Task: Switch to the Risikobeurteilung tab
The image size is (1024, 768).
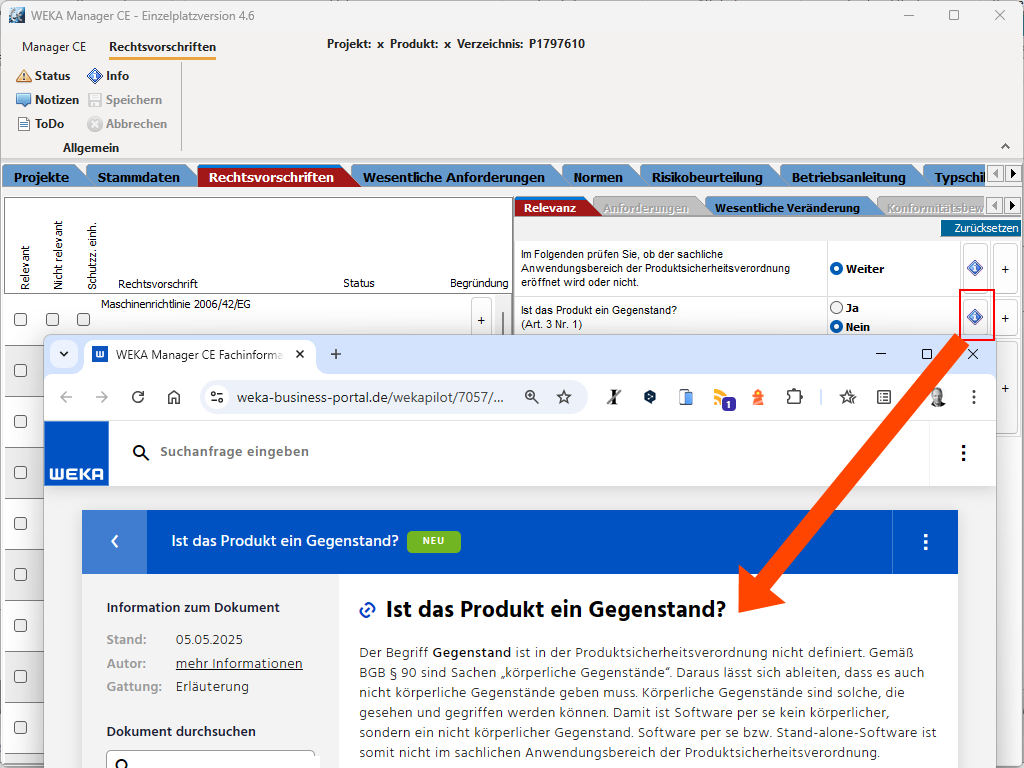Action: [x=706, y=177]
